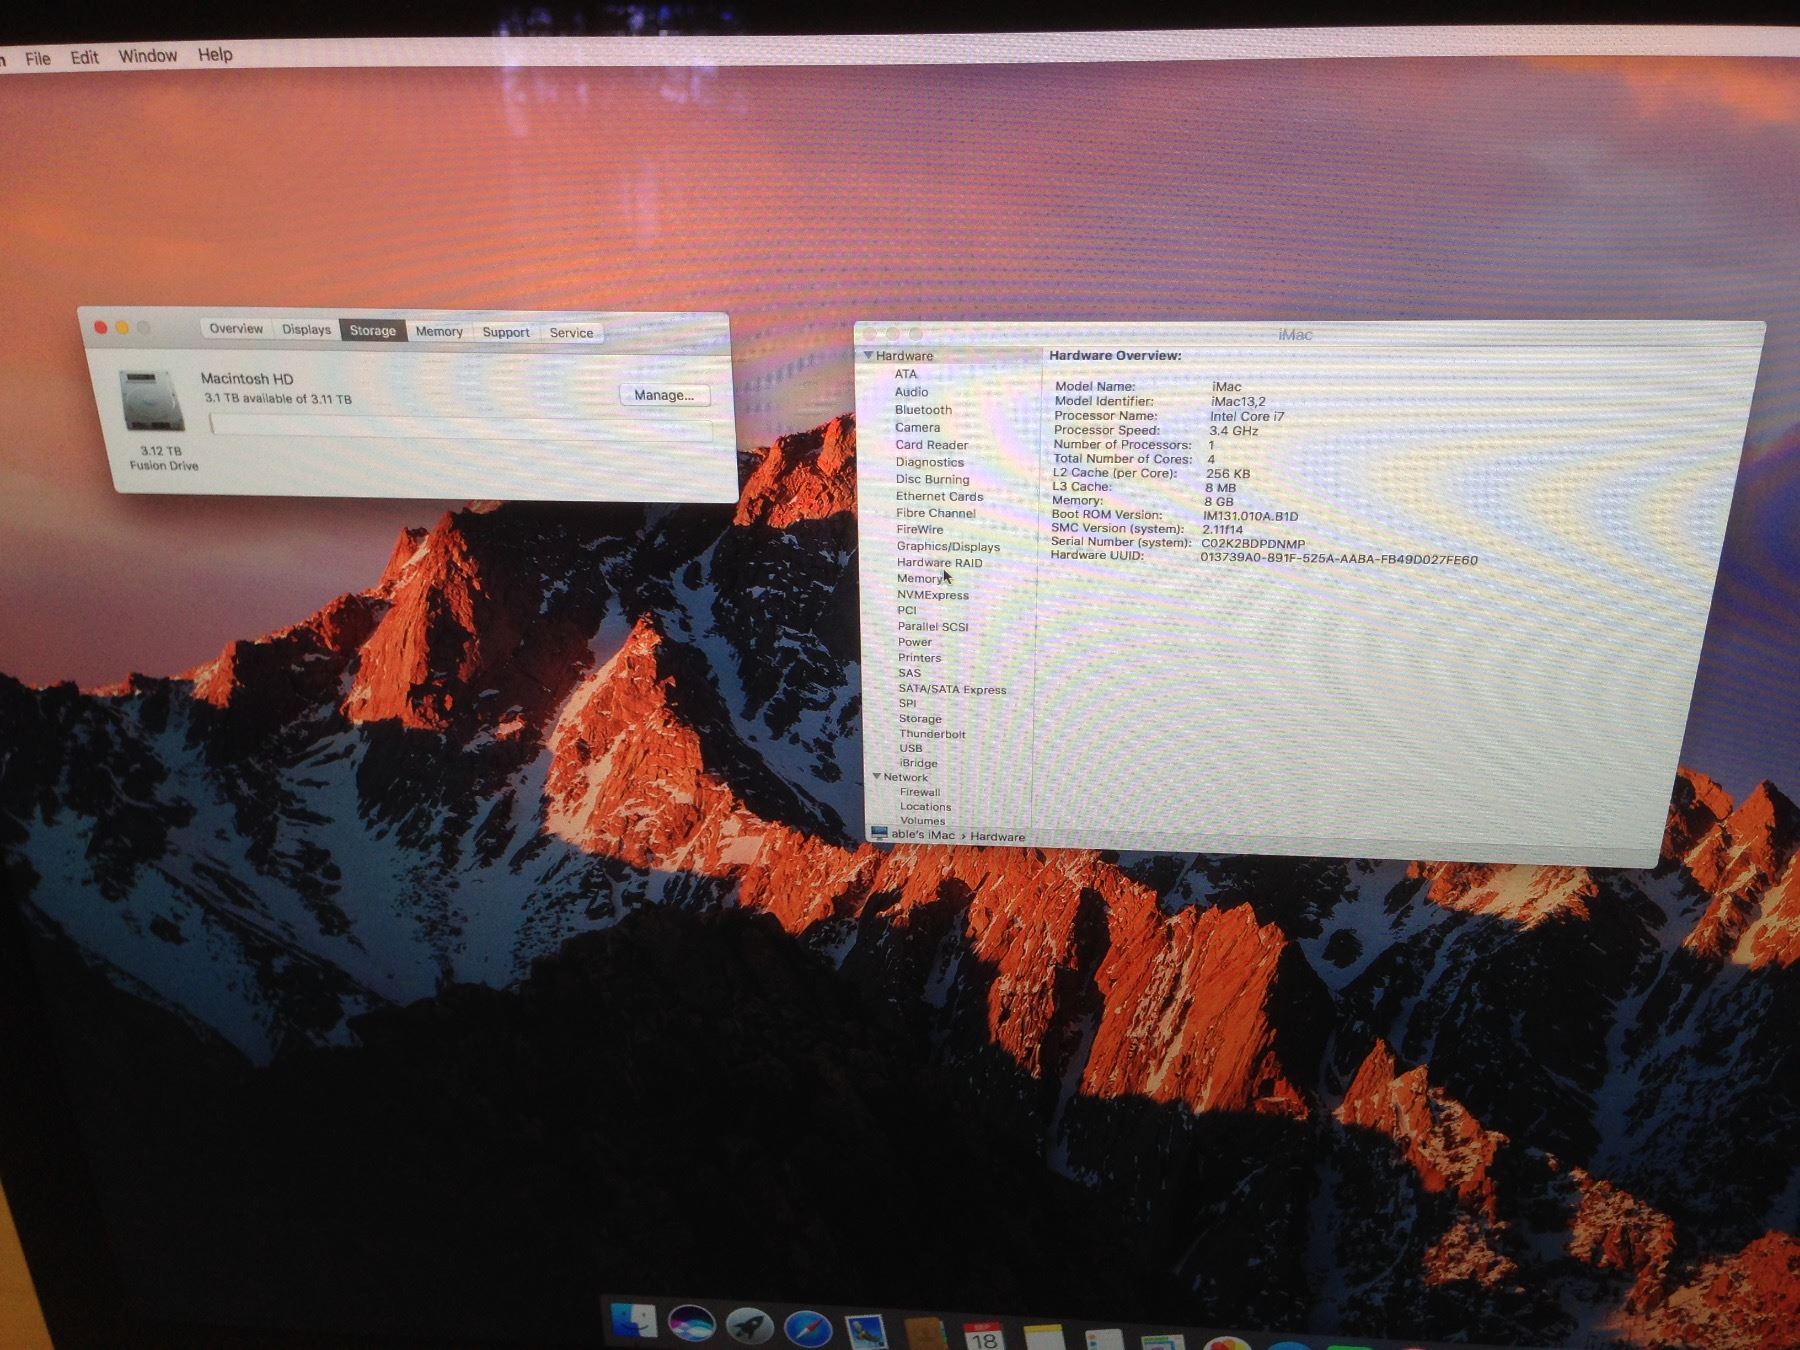The width and height of the screenshot is (1800, 1350).
Task: Open the Help menu
Action: coord(215,55)
